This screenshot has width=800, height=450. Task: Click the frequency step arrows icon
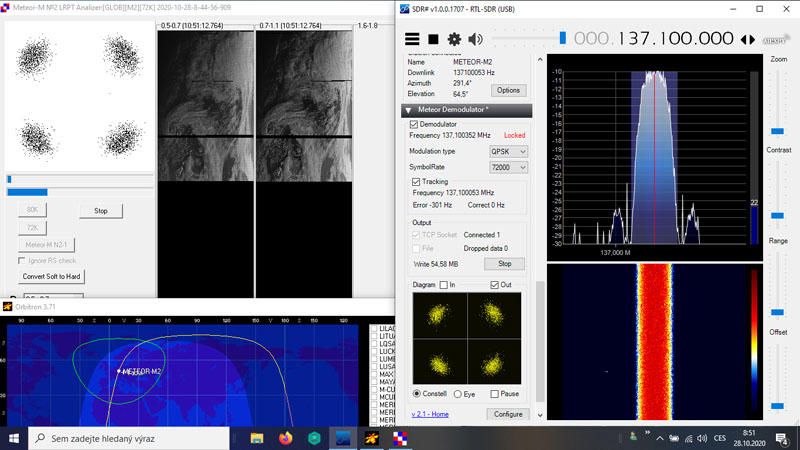(748, 39)
